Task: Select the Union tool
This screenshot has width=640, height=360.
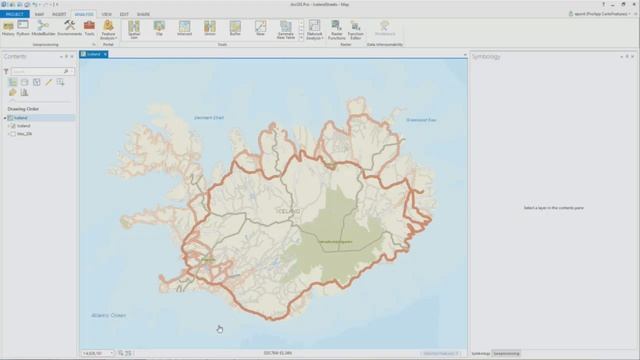Action: (x=210, y=29)
